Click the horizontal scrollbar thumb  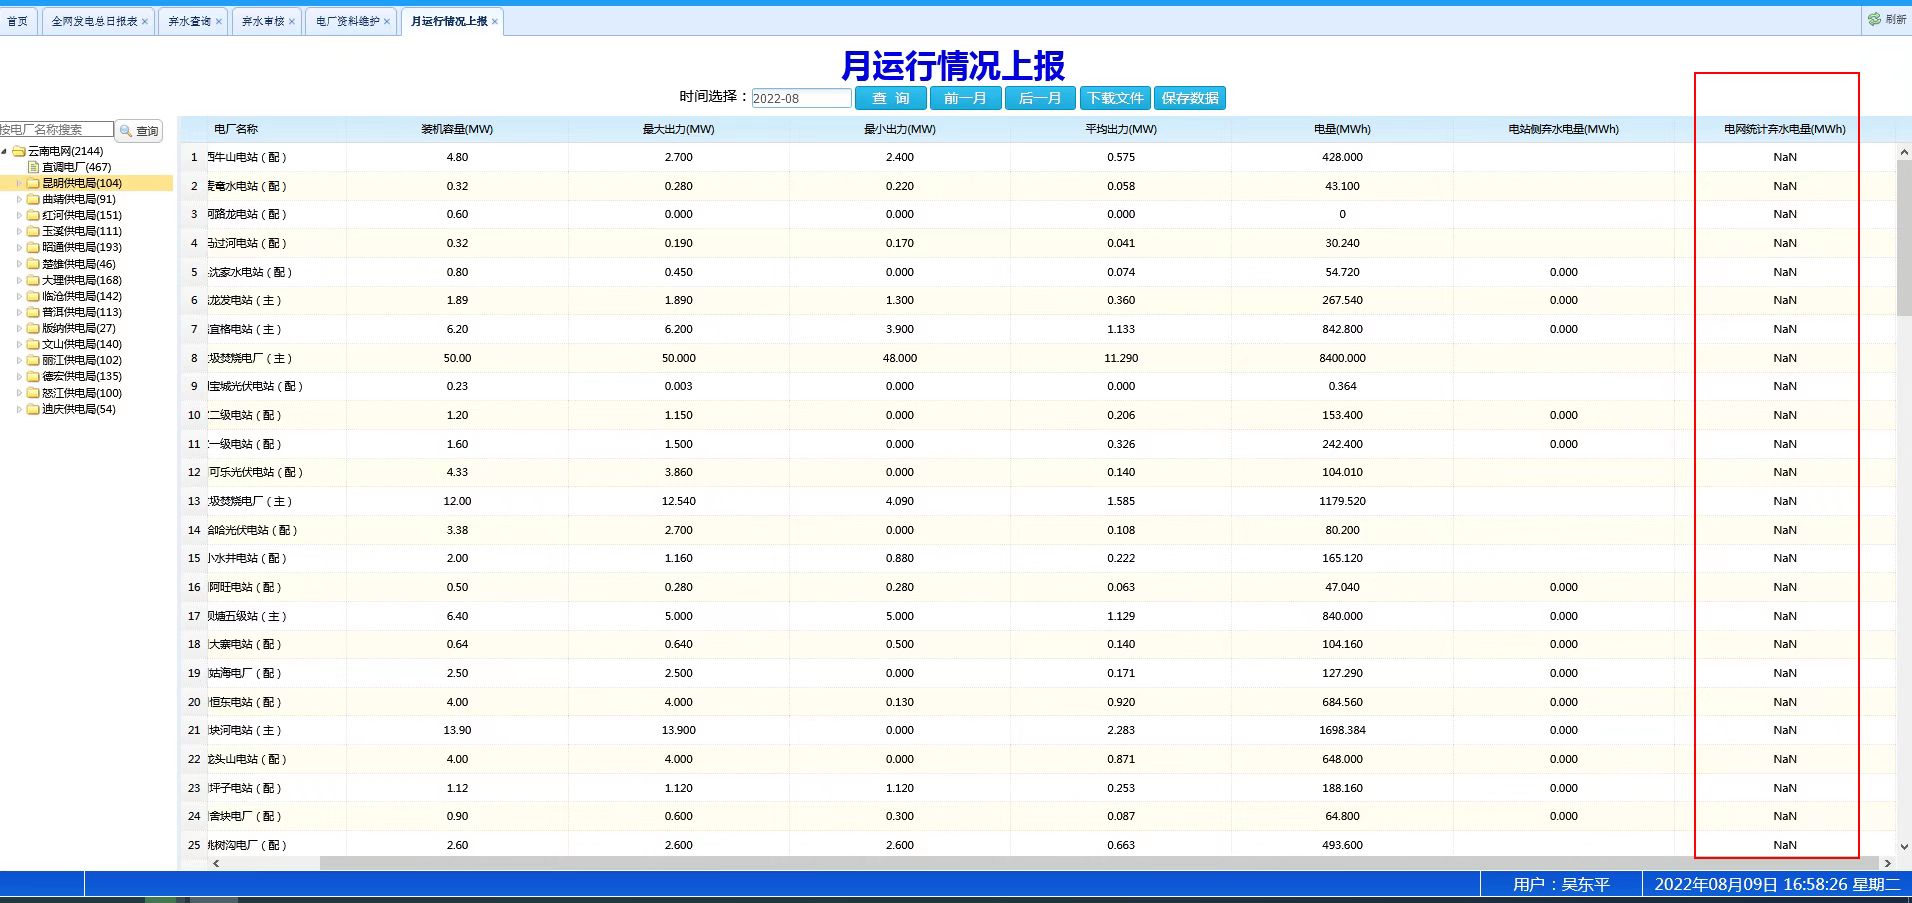pyautogui.click(x=1099, y=863)
